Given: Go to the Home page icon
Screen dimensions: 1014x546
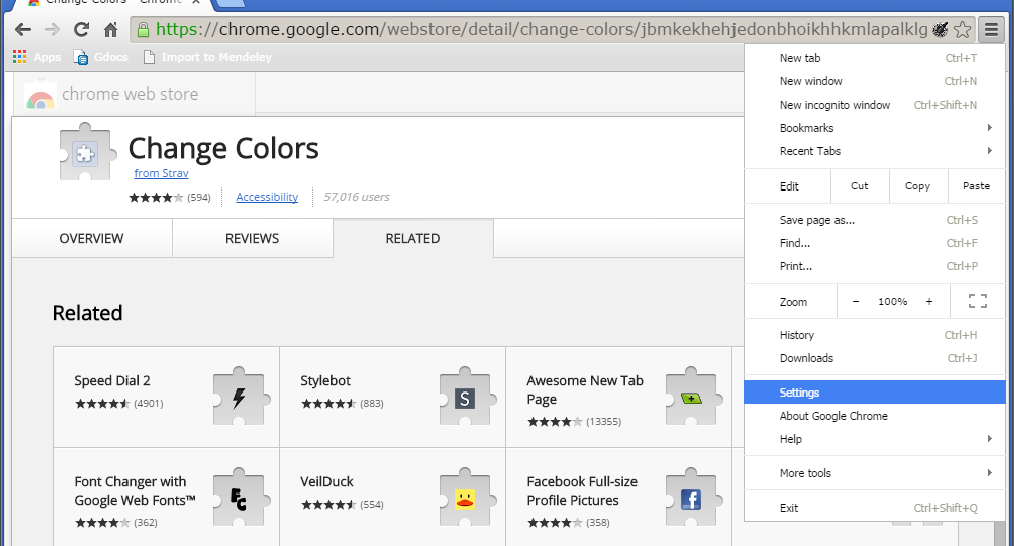Looking at the screenshot, I should point(111,29).
